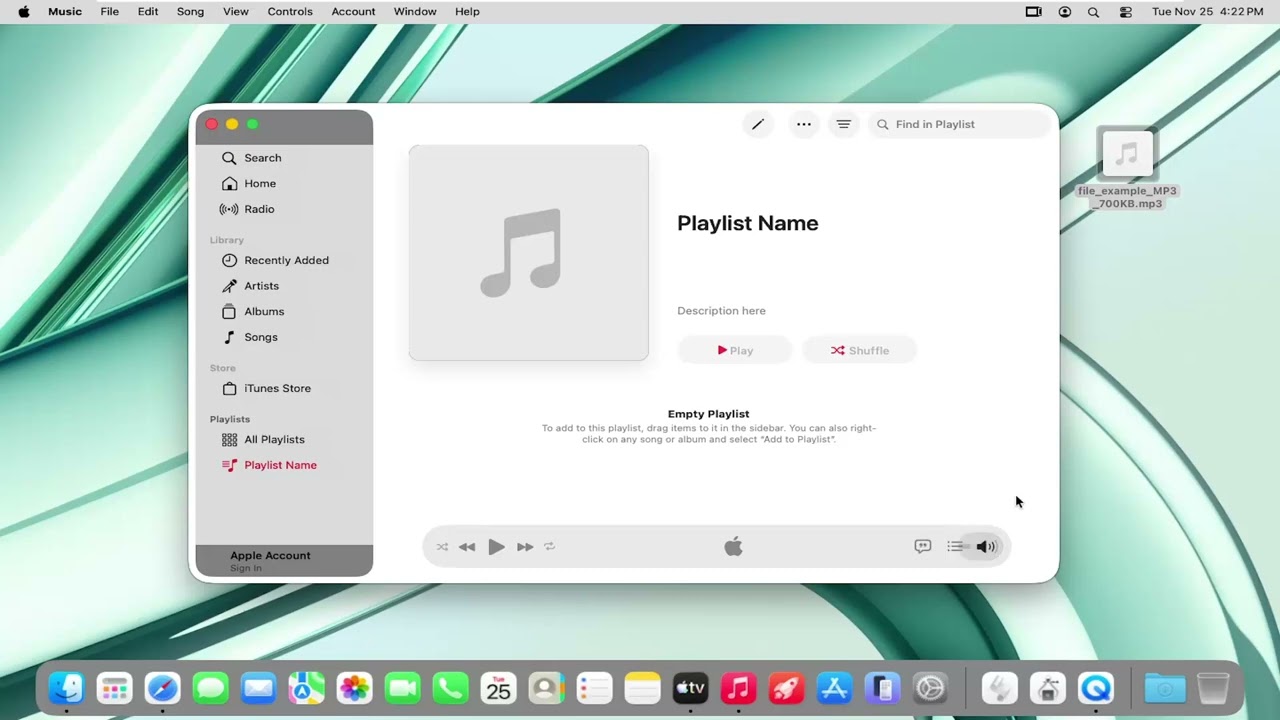Click the Description here text
This screenshot has height=720, width=1280.
721,311
